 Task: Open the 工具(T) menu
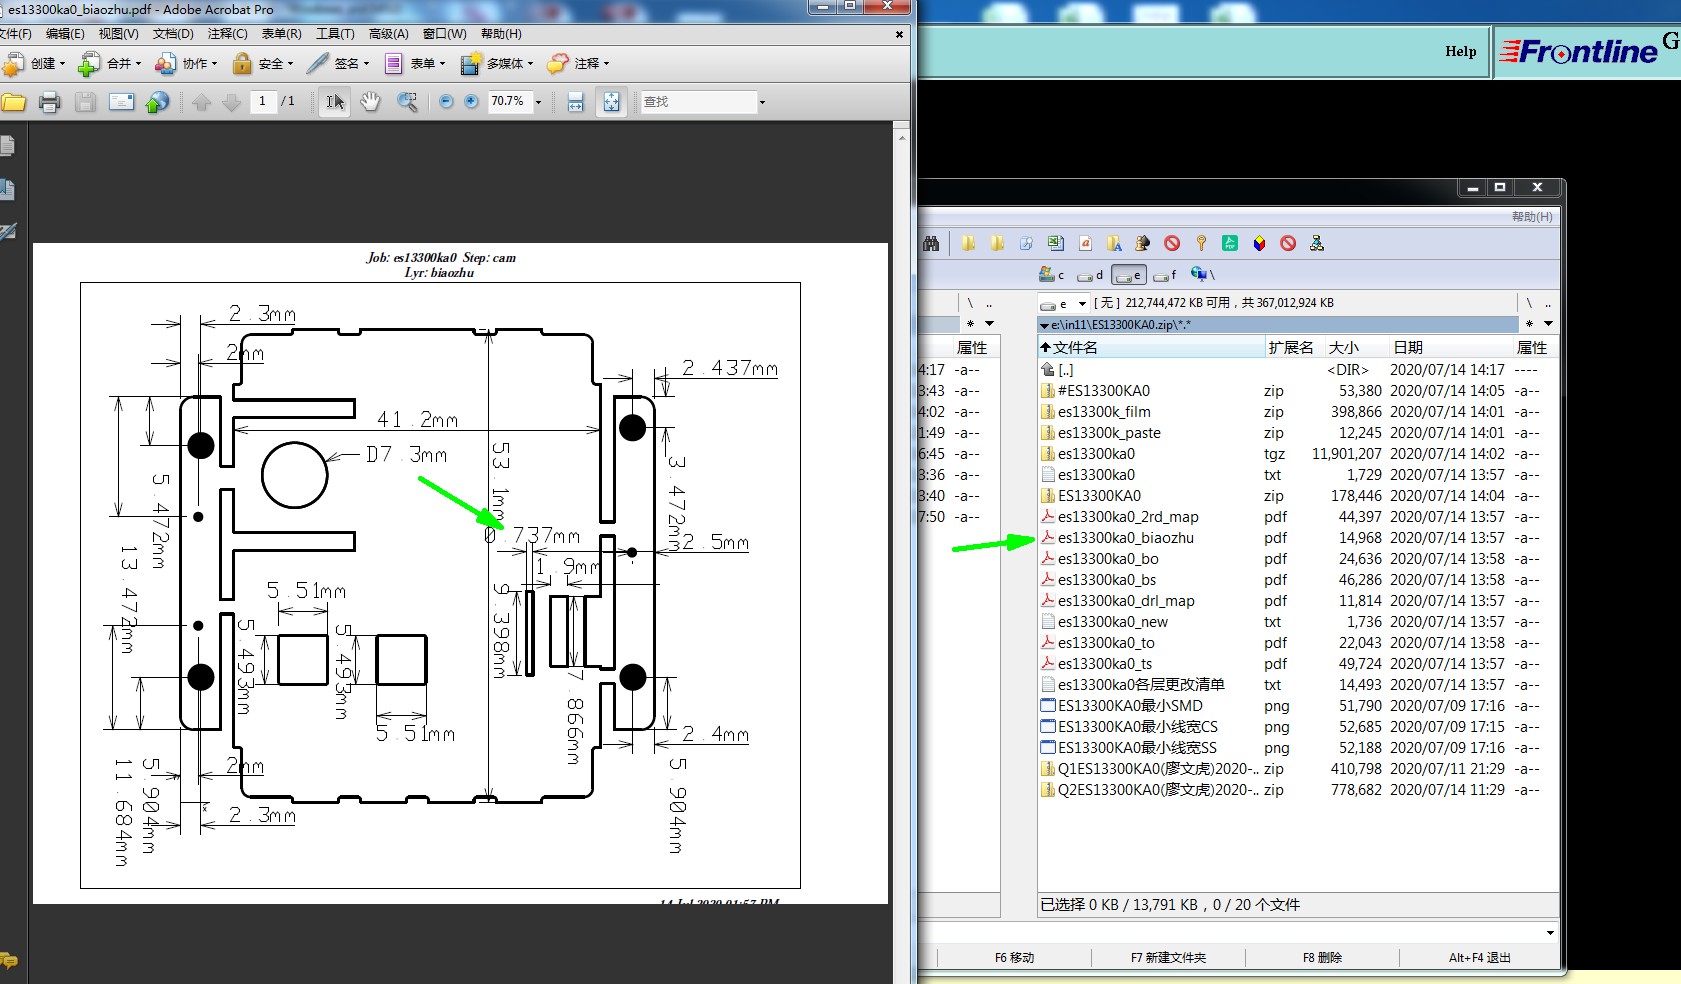pyautogui.click(x=335, y=34)
